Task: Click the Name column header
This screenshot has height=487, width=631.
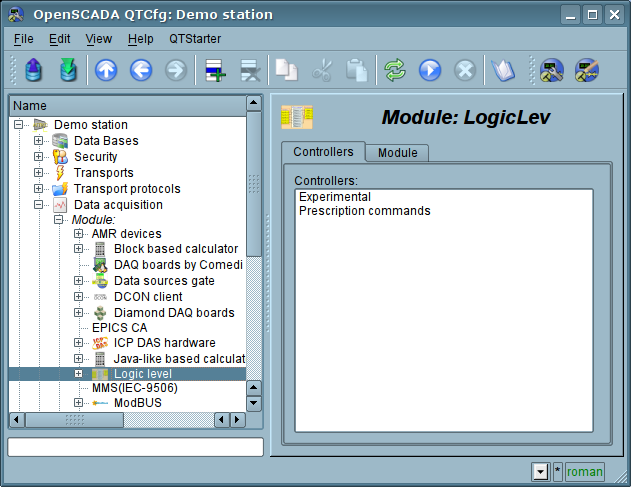Action: point(128,106)
